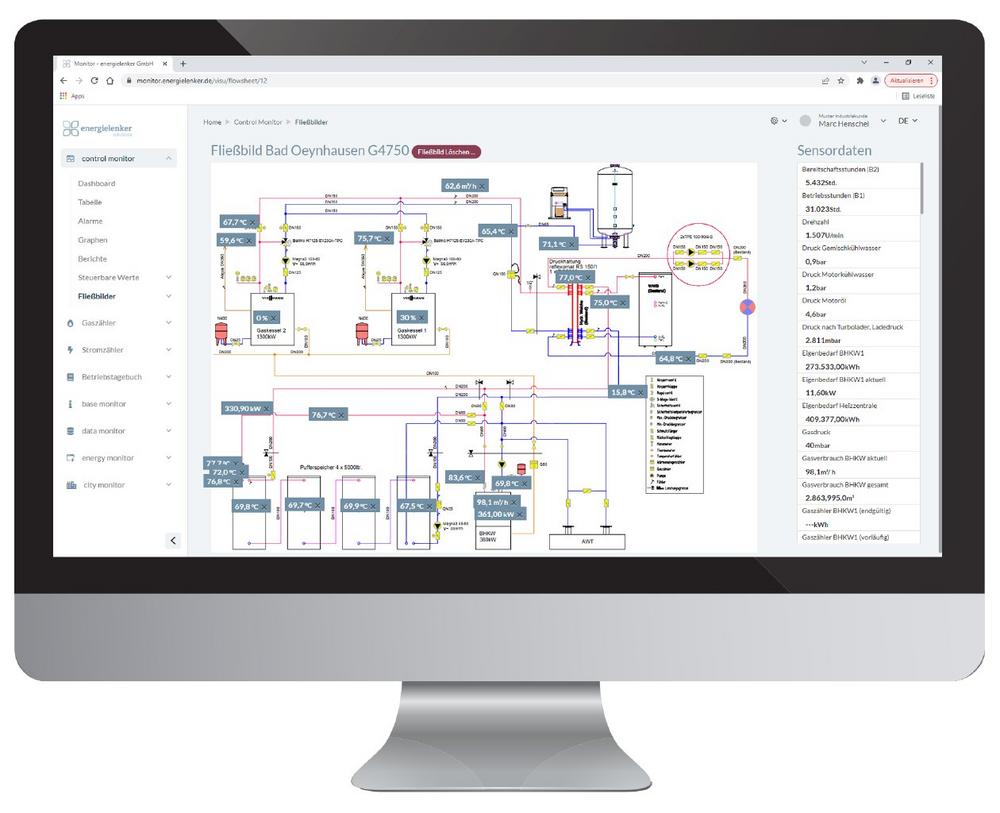This screenshot has height=813, width=1000.
Task: Open the browser extensions puzzle icon
Action: [x=859, y=80]
